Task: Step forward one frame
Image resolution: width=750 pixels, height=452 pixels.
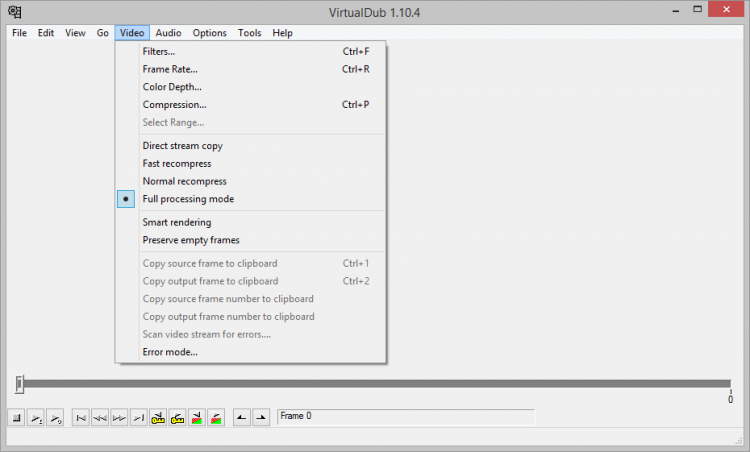Action: coord(119,418)
